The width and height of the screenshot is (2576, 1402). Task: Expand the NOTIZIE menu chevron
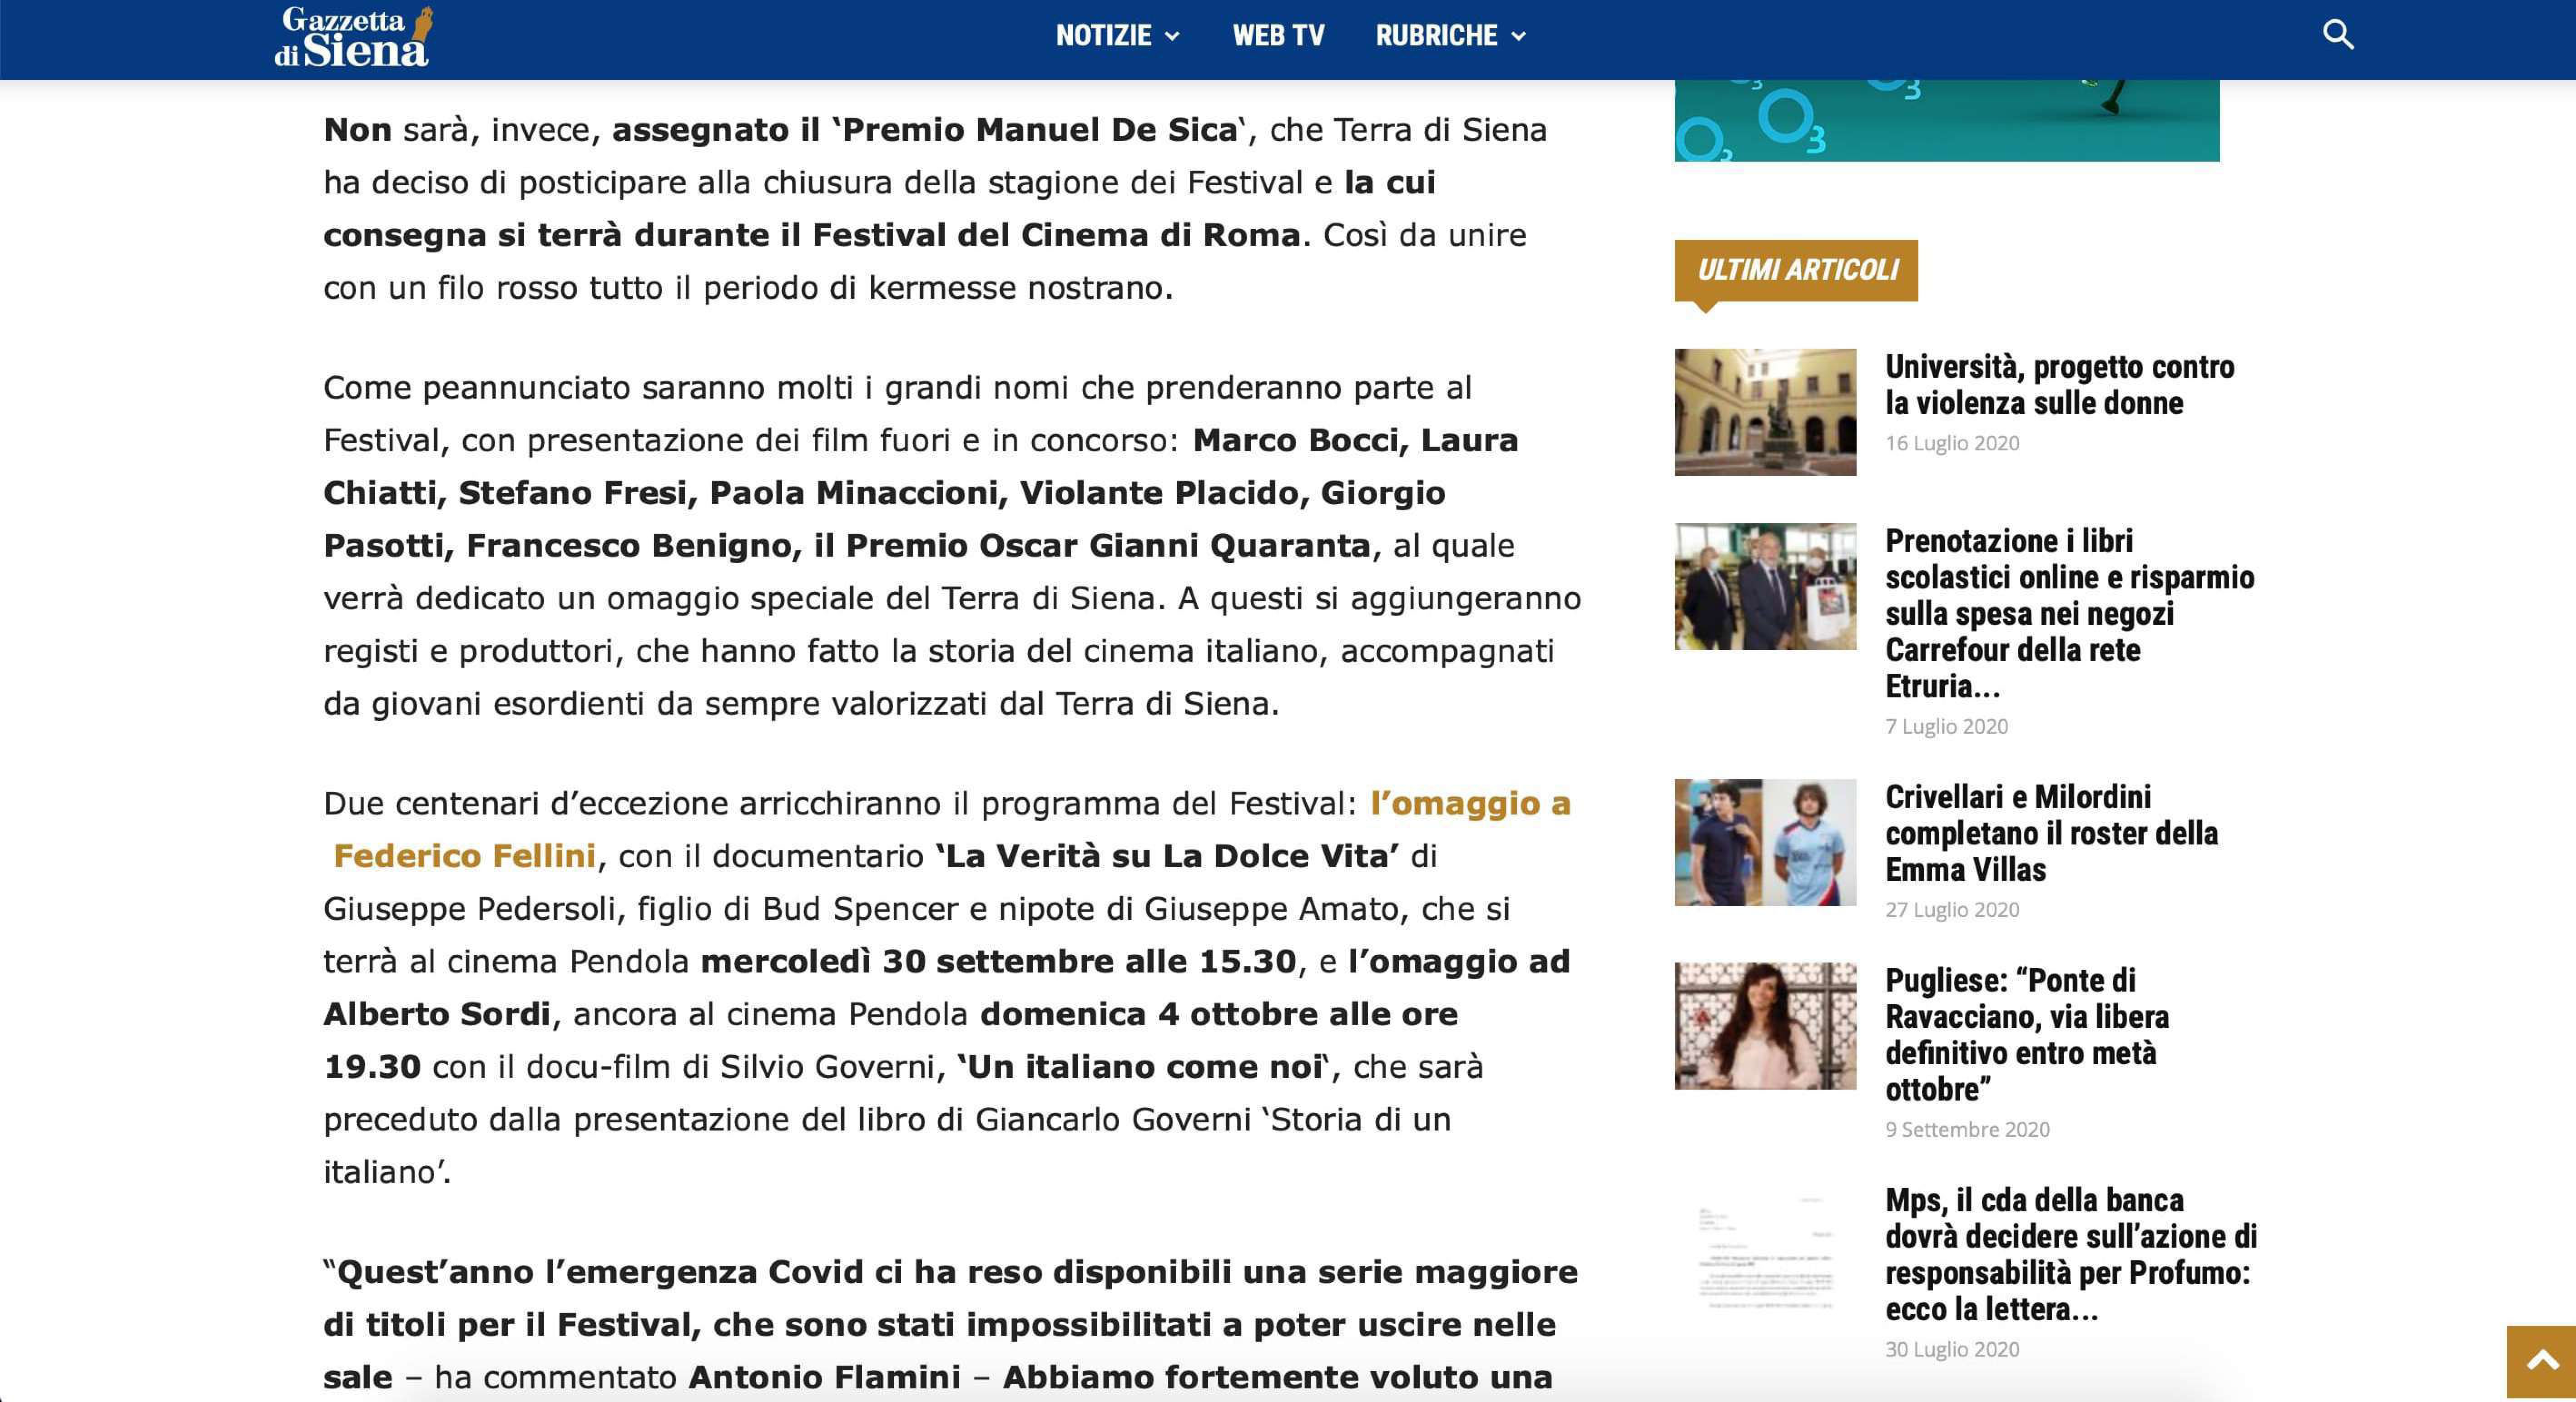click(1173, 36)
